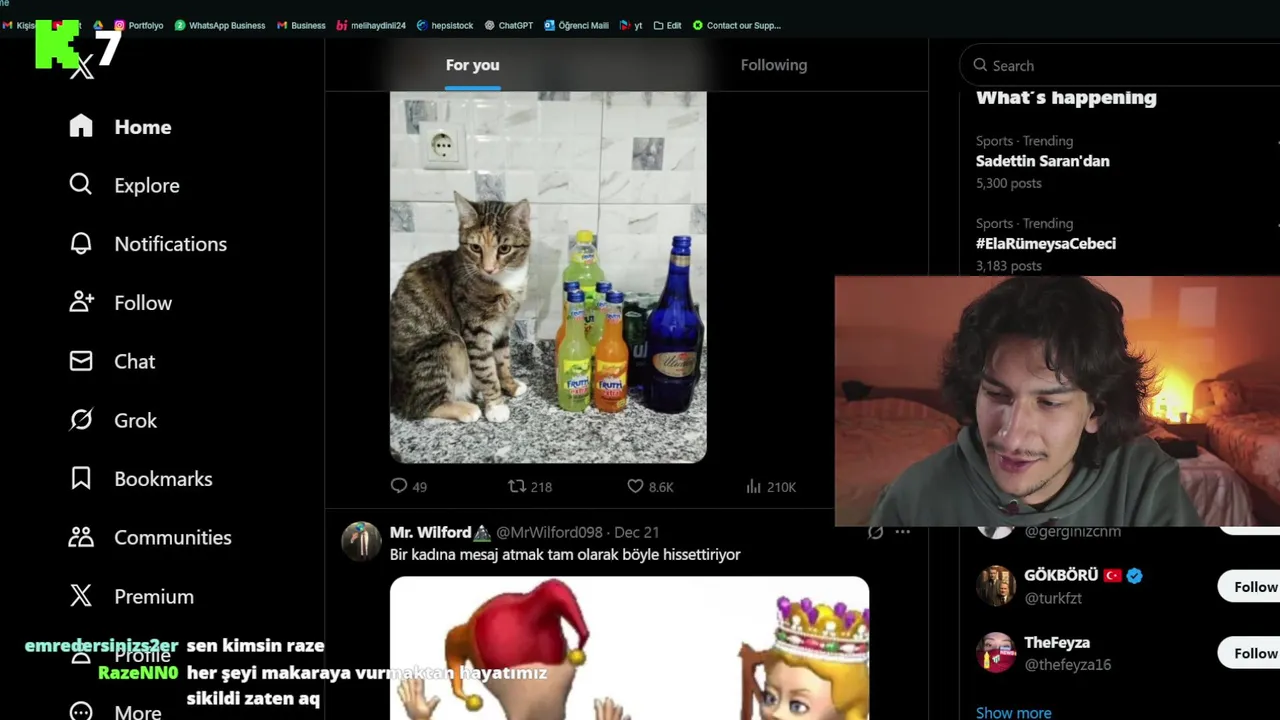Screen dimensions: 1280x720
Task: Open the Dec 21 post timestamp
Action: click(x=636, y=532)
